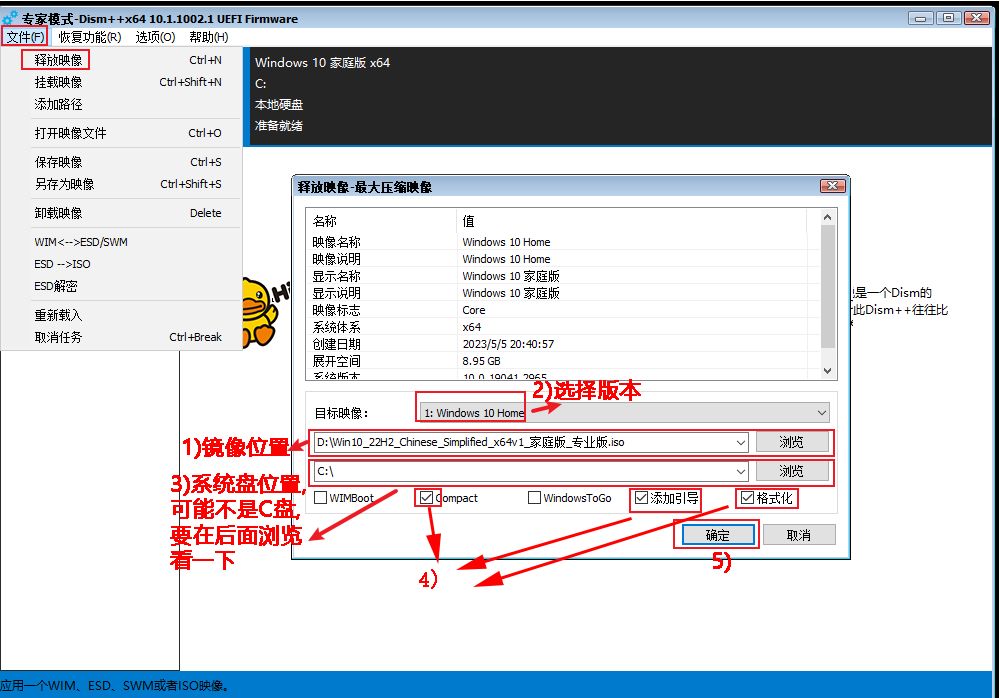Open the 文件(F) menu
The width and height of the screenshot is (1000, 698).
[25, 37]
